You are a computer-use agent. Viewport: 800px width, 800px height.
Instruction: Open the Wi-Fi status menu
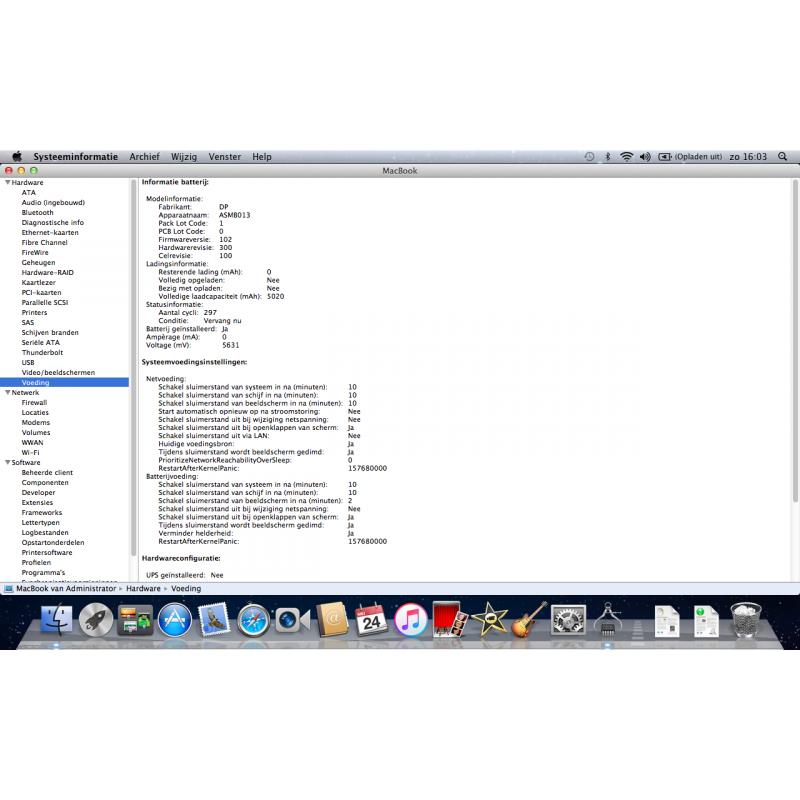626,157
